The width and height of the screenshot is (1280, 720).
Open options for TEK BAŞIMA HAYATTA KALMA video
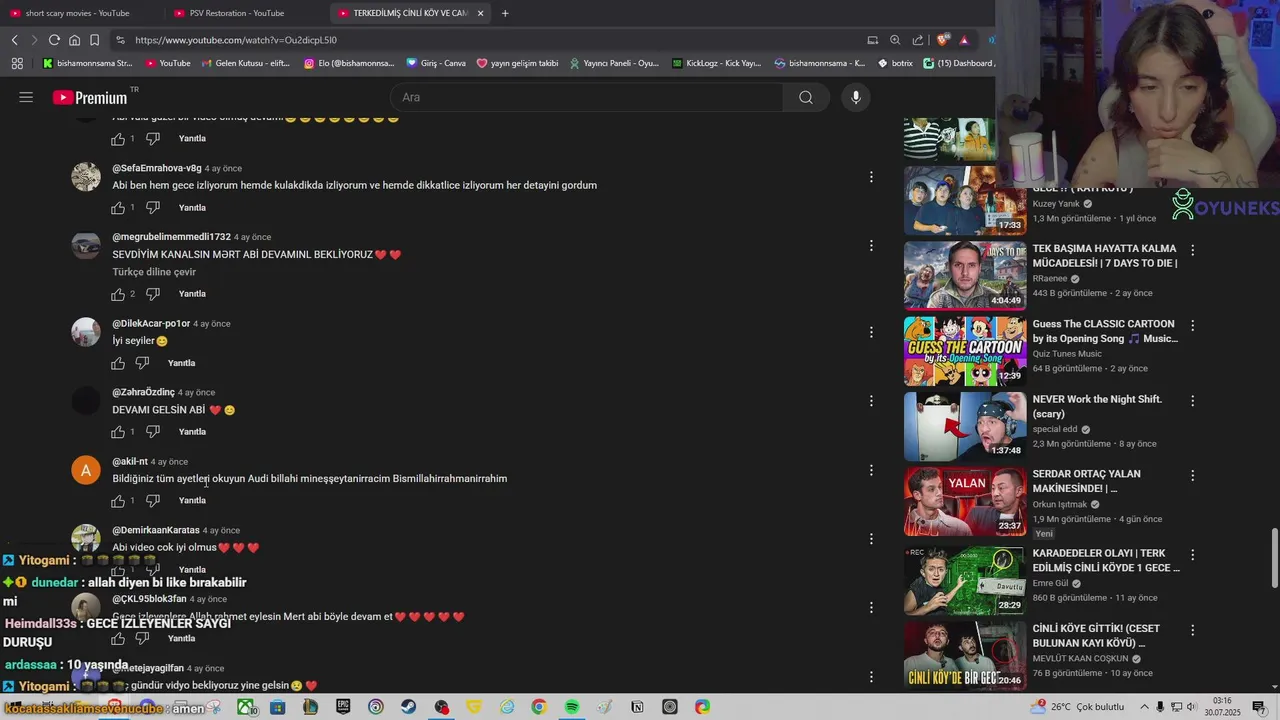click(1192, 250)
